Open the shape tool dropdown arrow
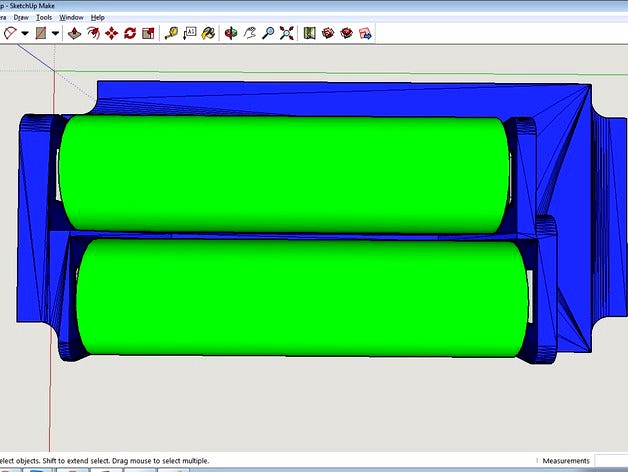 (55, 33)
